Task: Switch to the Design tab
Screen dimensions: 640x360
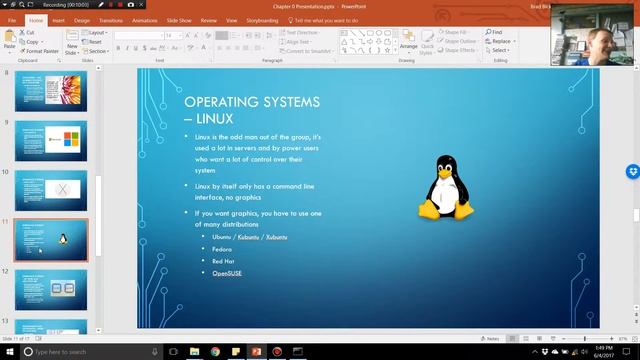Action: 82,20
